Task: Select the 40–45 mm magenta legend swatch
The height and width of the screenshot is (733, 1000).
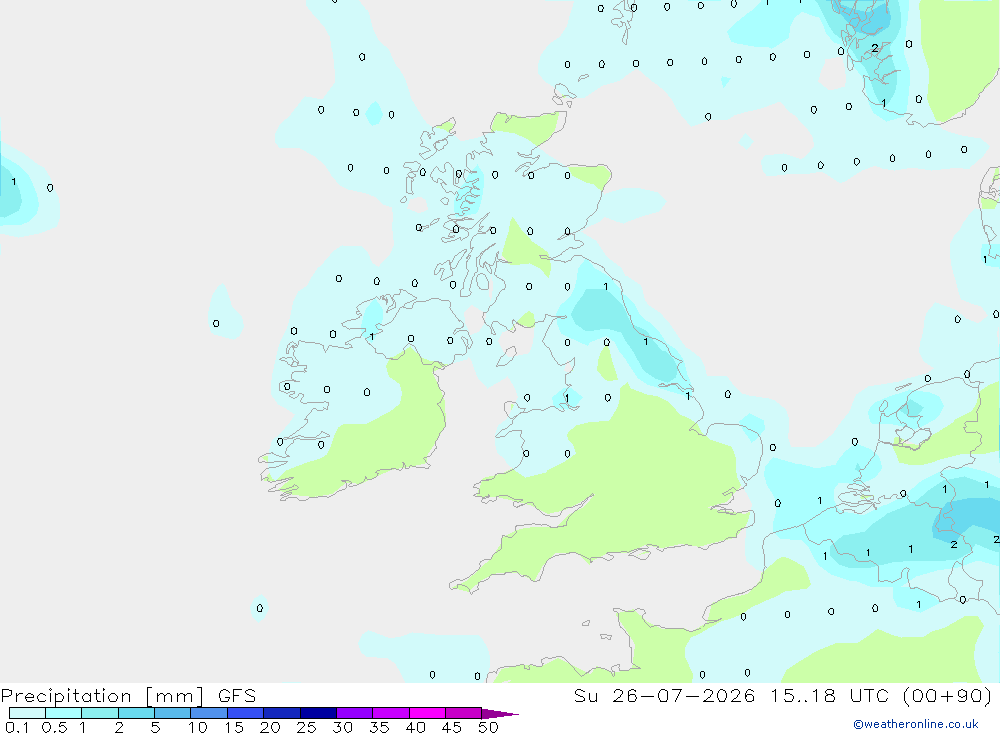Action: (x=427, y=713)
